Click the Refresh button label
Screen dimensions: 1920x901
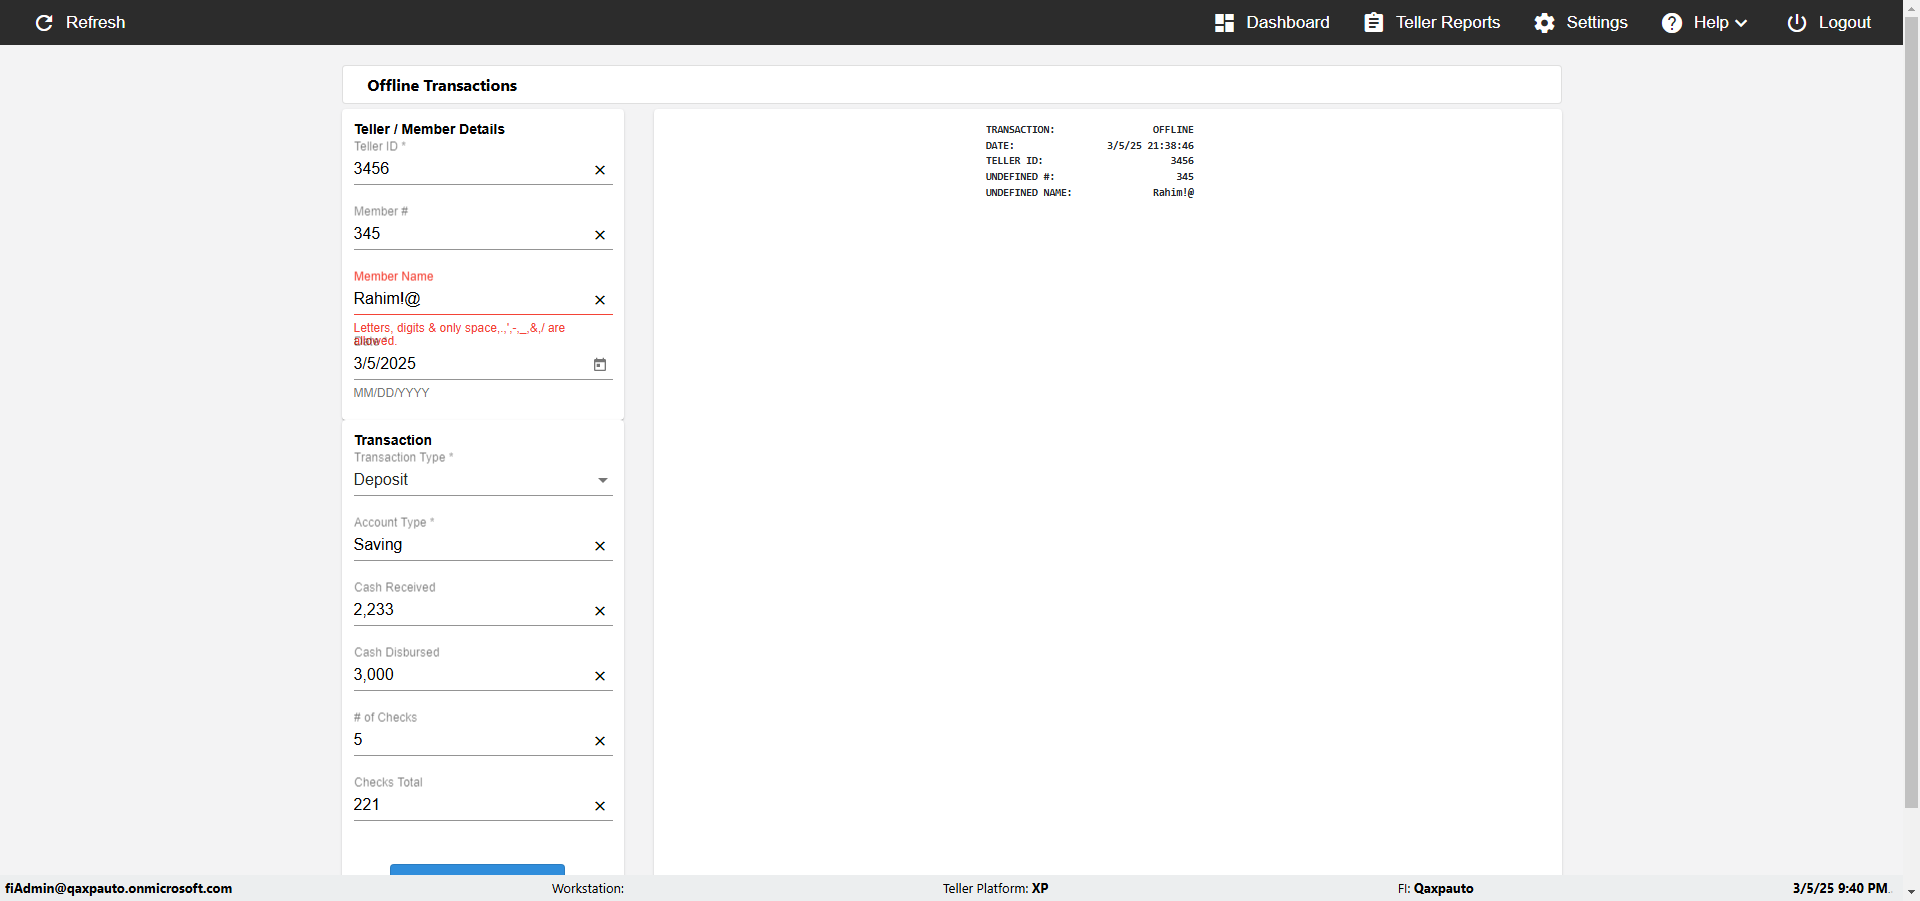click(96, 23)
